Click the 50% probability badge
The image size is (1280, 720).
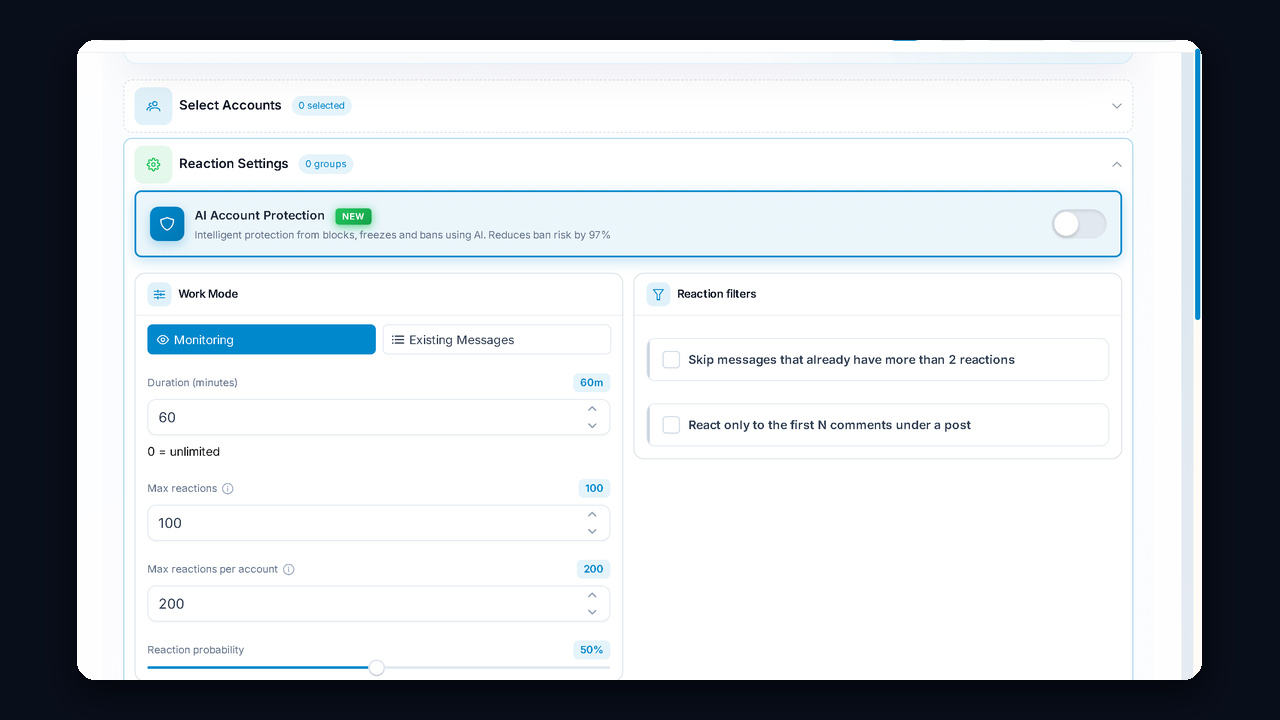coord(591,650)
